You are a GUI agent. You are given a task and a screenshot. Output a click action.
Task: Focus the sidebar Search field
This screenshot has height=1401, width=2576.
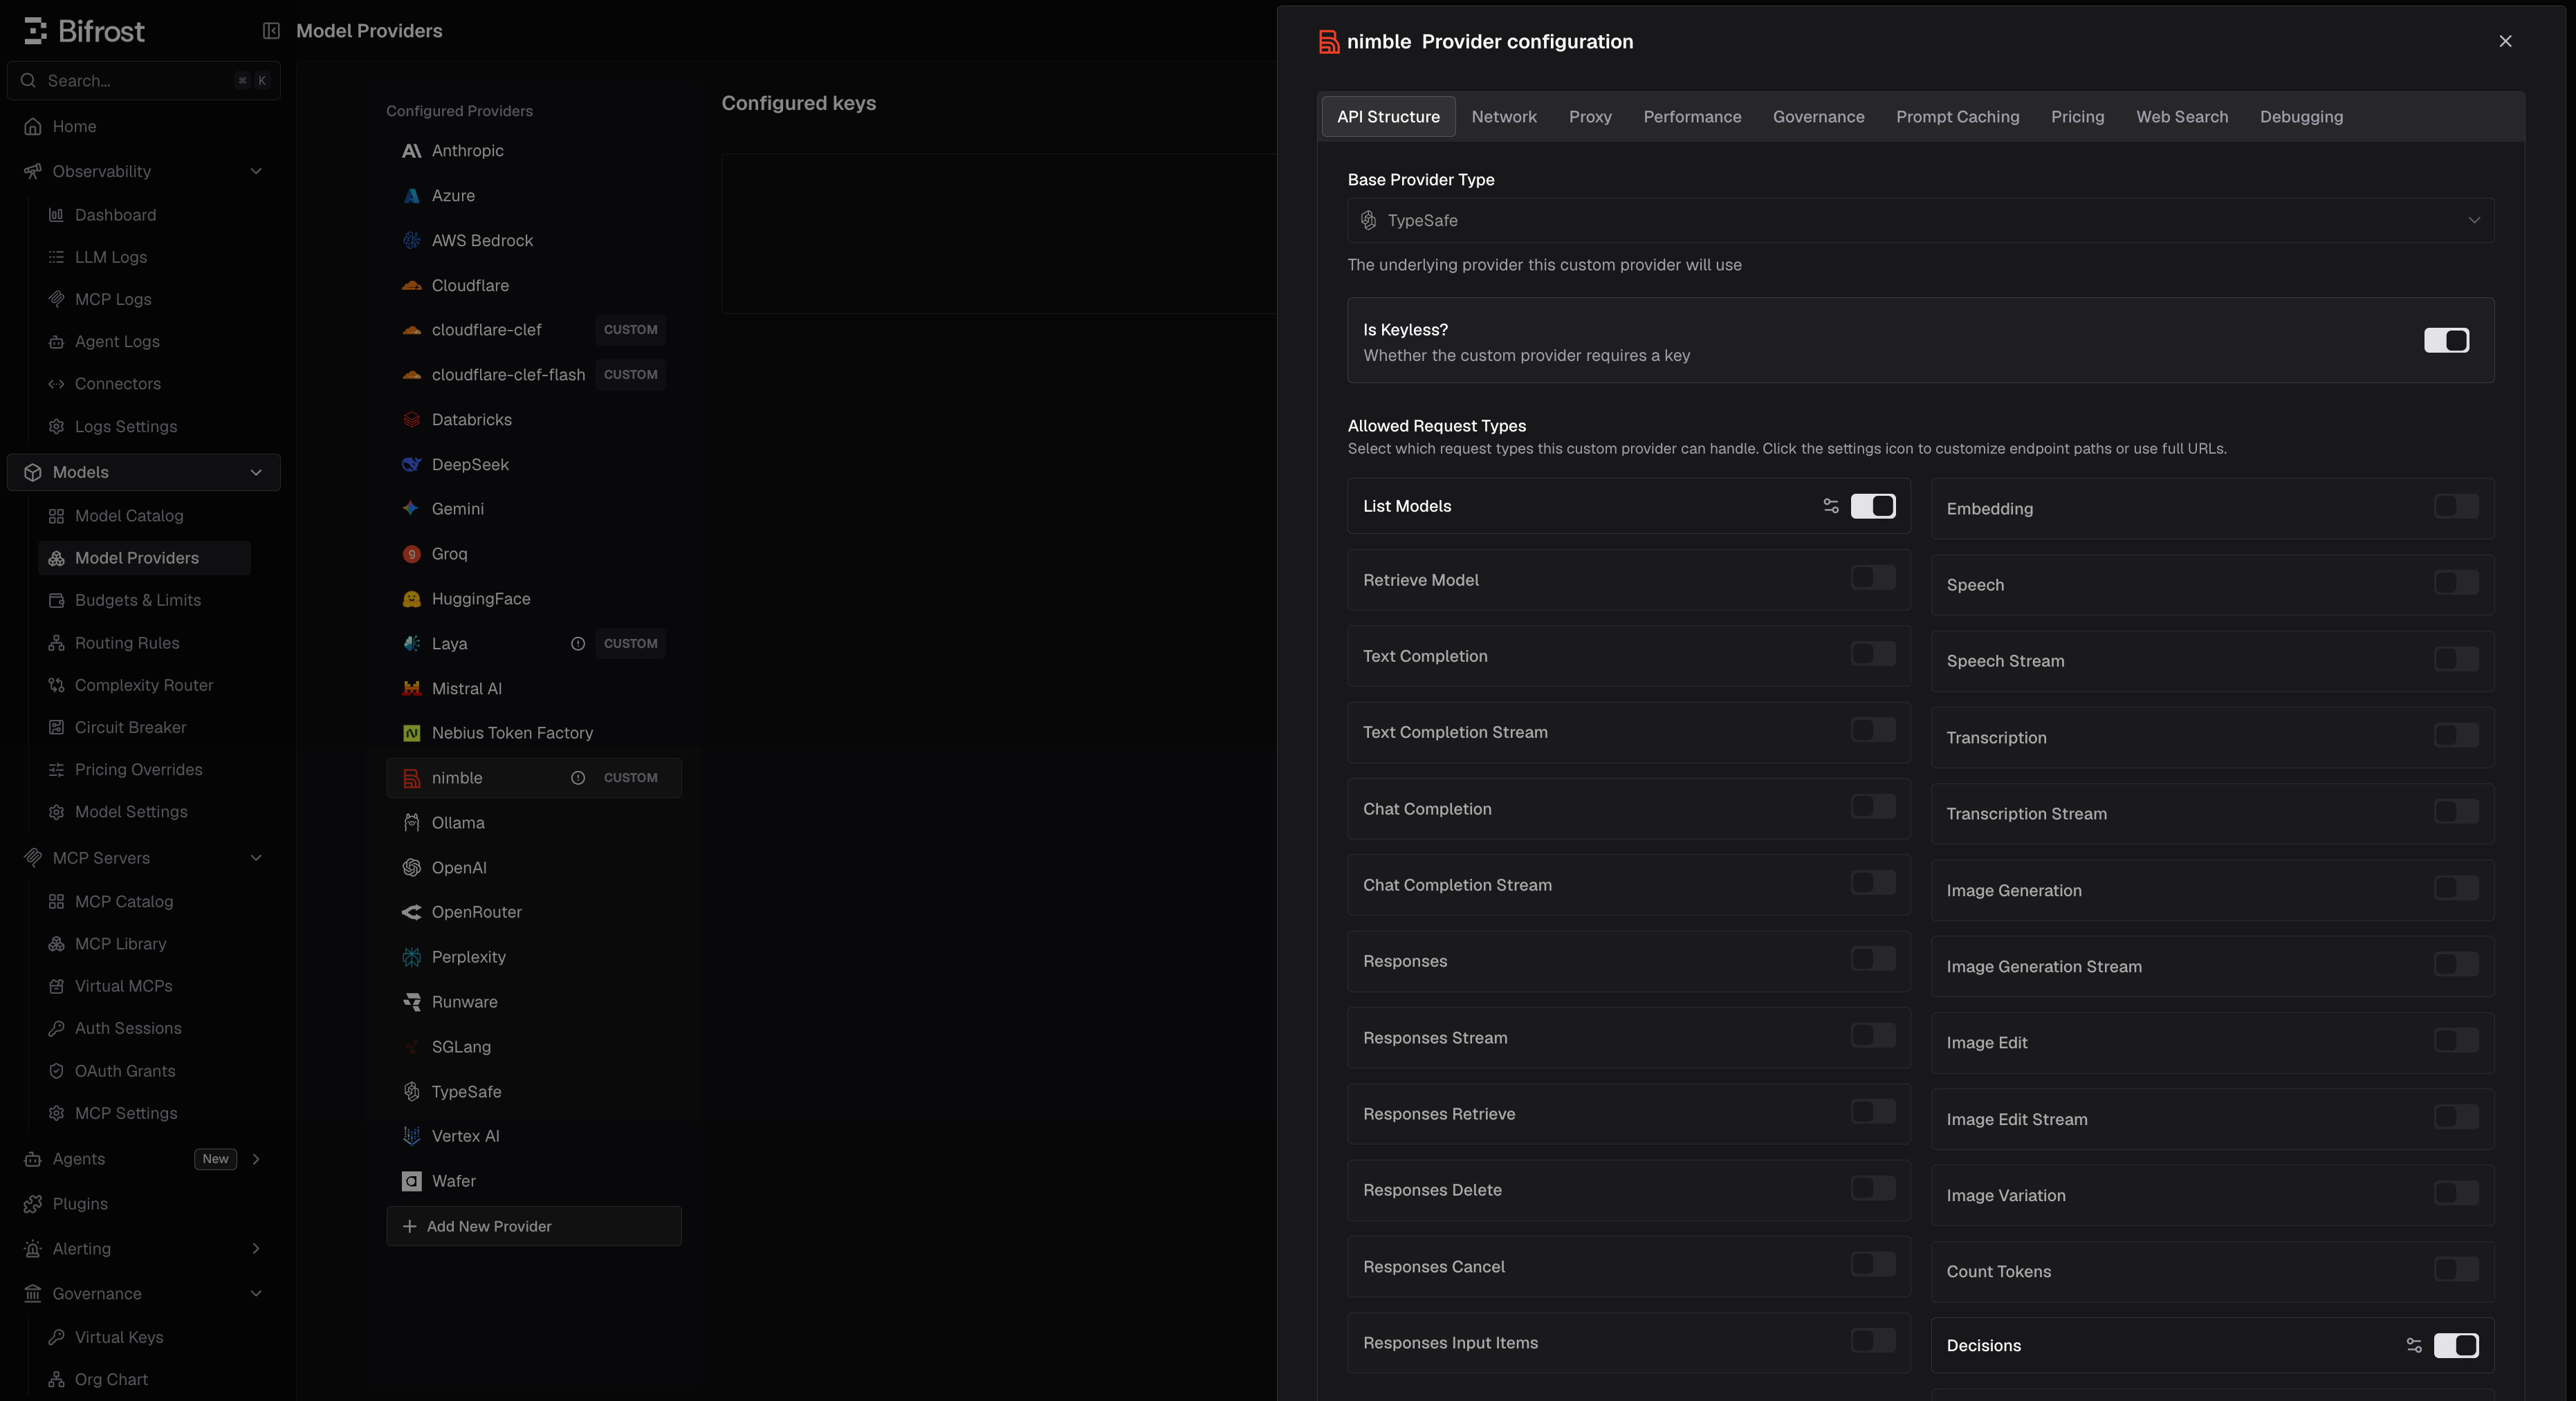[x=144, y=81]
